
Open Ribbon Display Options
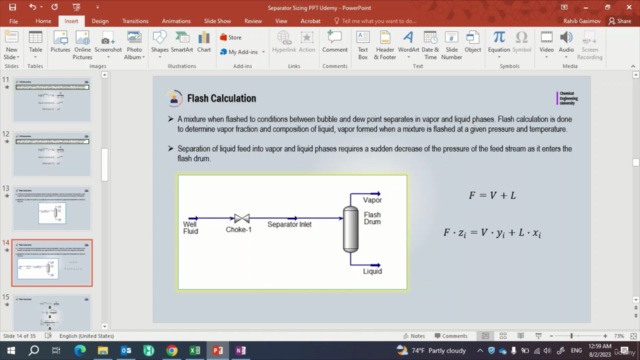(x=564, y=7)
